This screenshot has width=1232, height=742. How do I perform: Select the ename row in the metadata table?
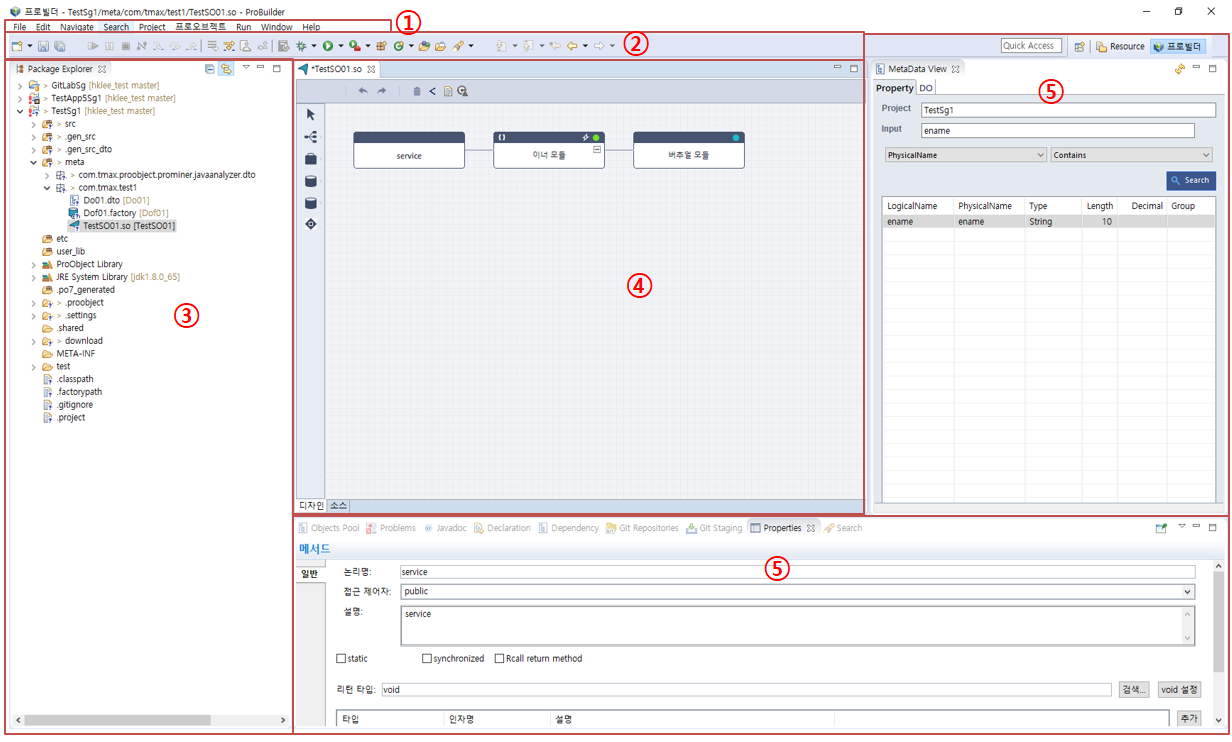pyautogui.click(x=1049, y=222)
